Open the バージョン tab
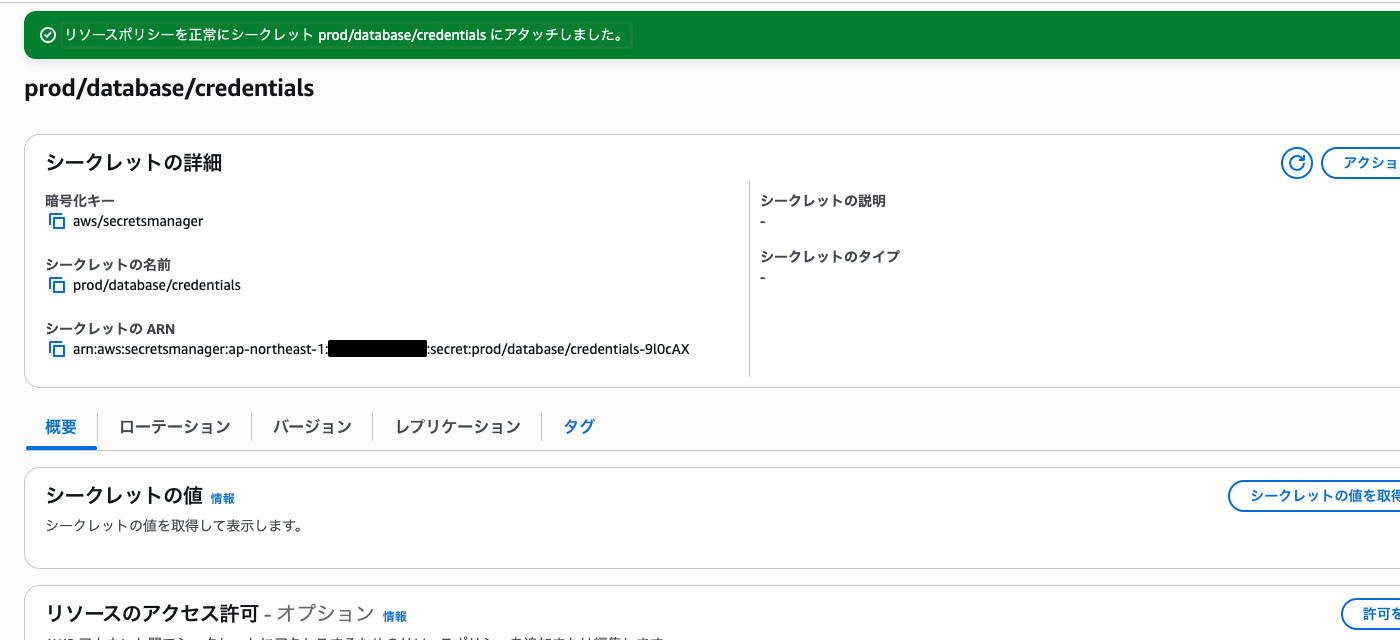The height and width of the screenshot is (640, 1400). [312, 427]
